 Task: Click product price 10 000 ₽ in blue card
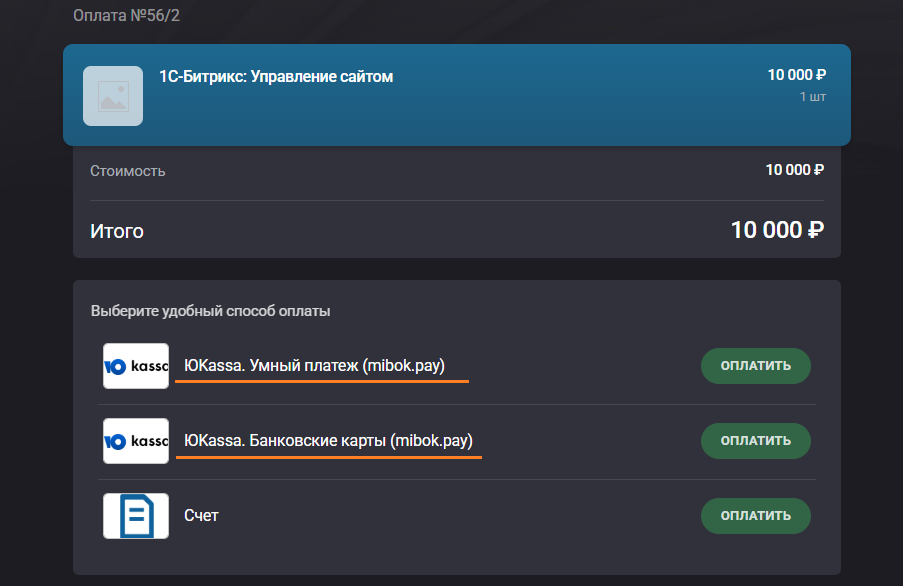pyautogui.click(x=797, y=75)
